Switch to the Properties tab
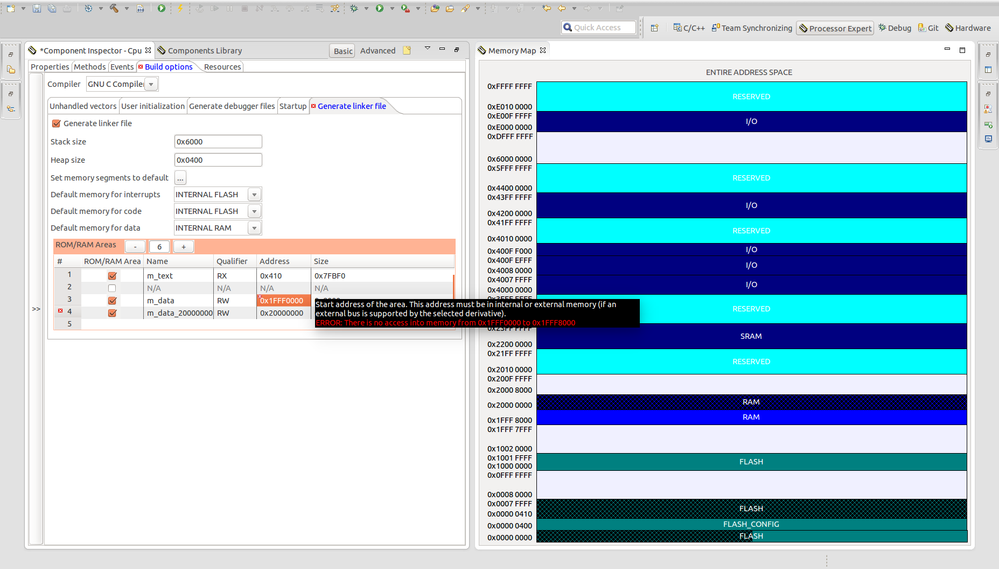999x569 pixels. (50, 67)
